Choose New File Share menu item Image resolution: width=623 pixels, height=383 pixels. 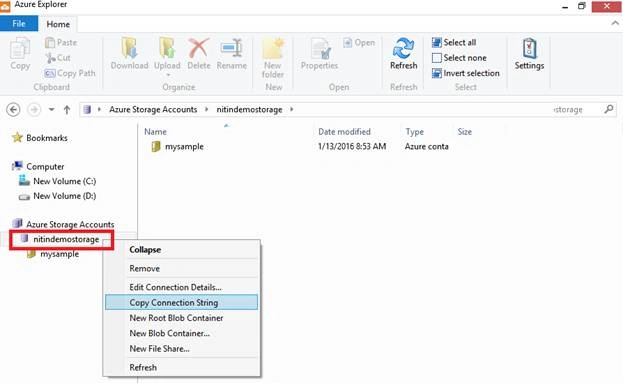182,349
